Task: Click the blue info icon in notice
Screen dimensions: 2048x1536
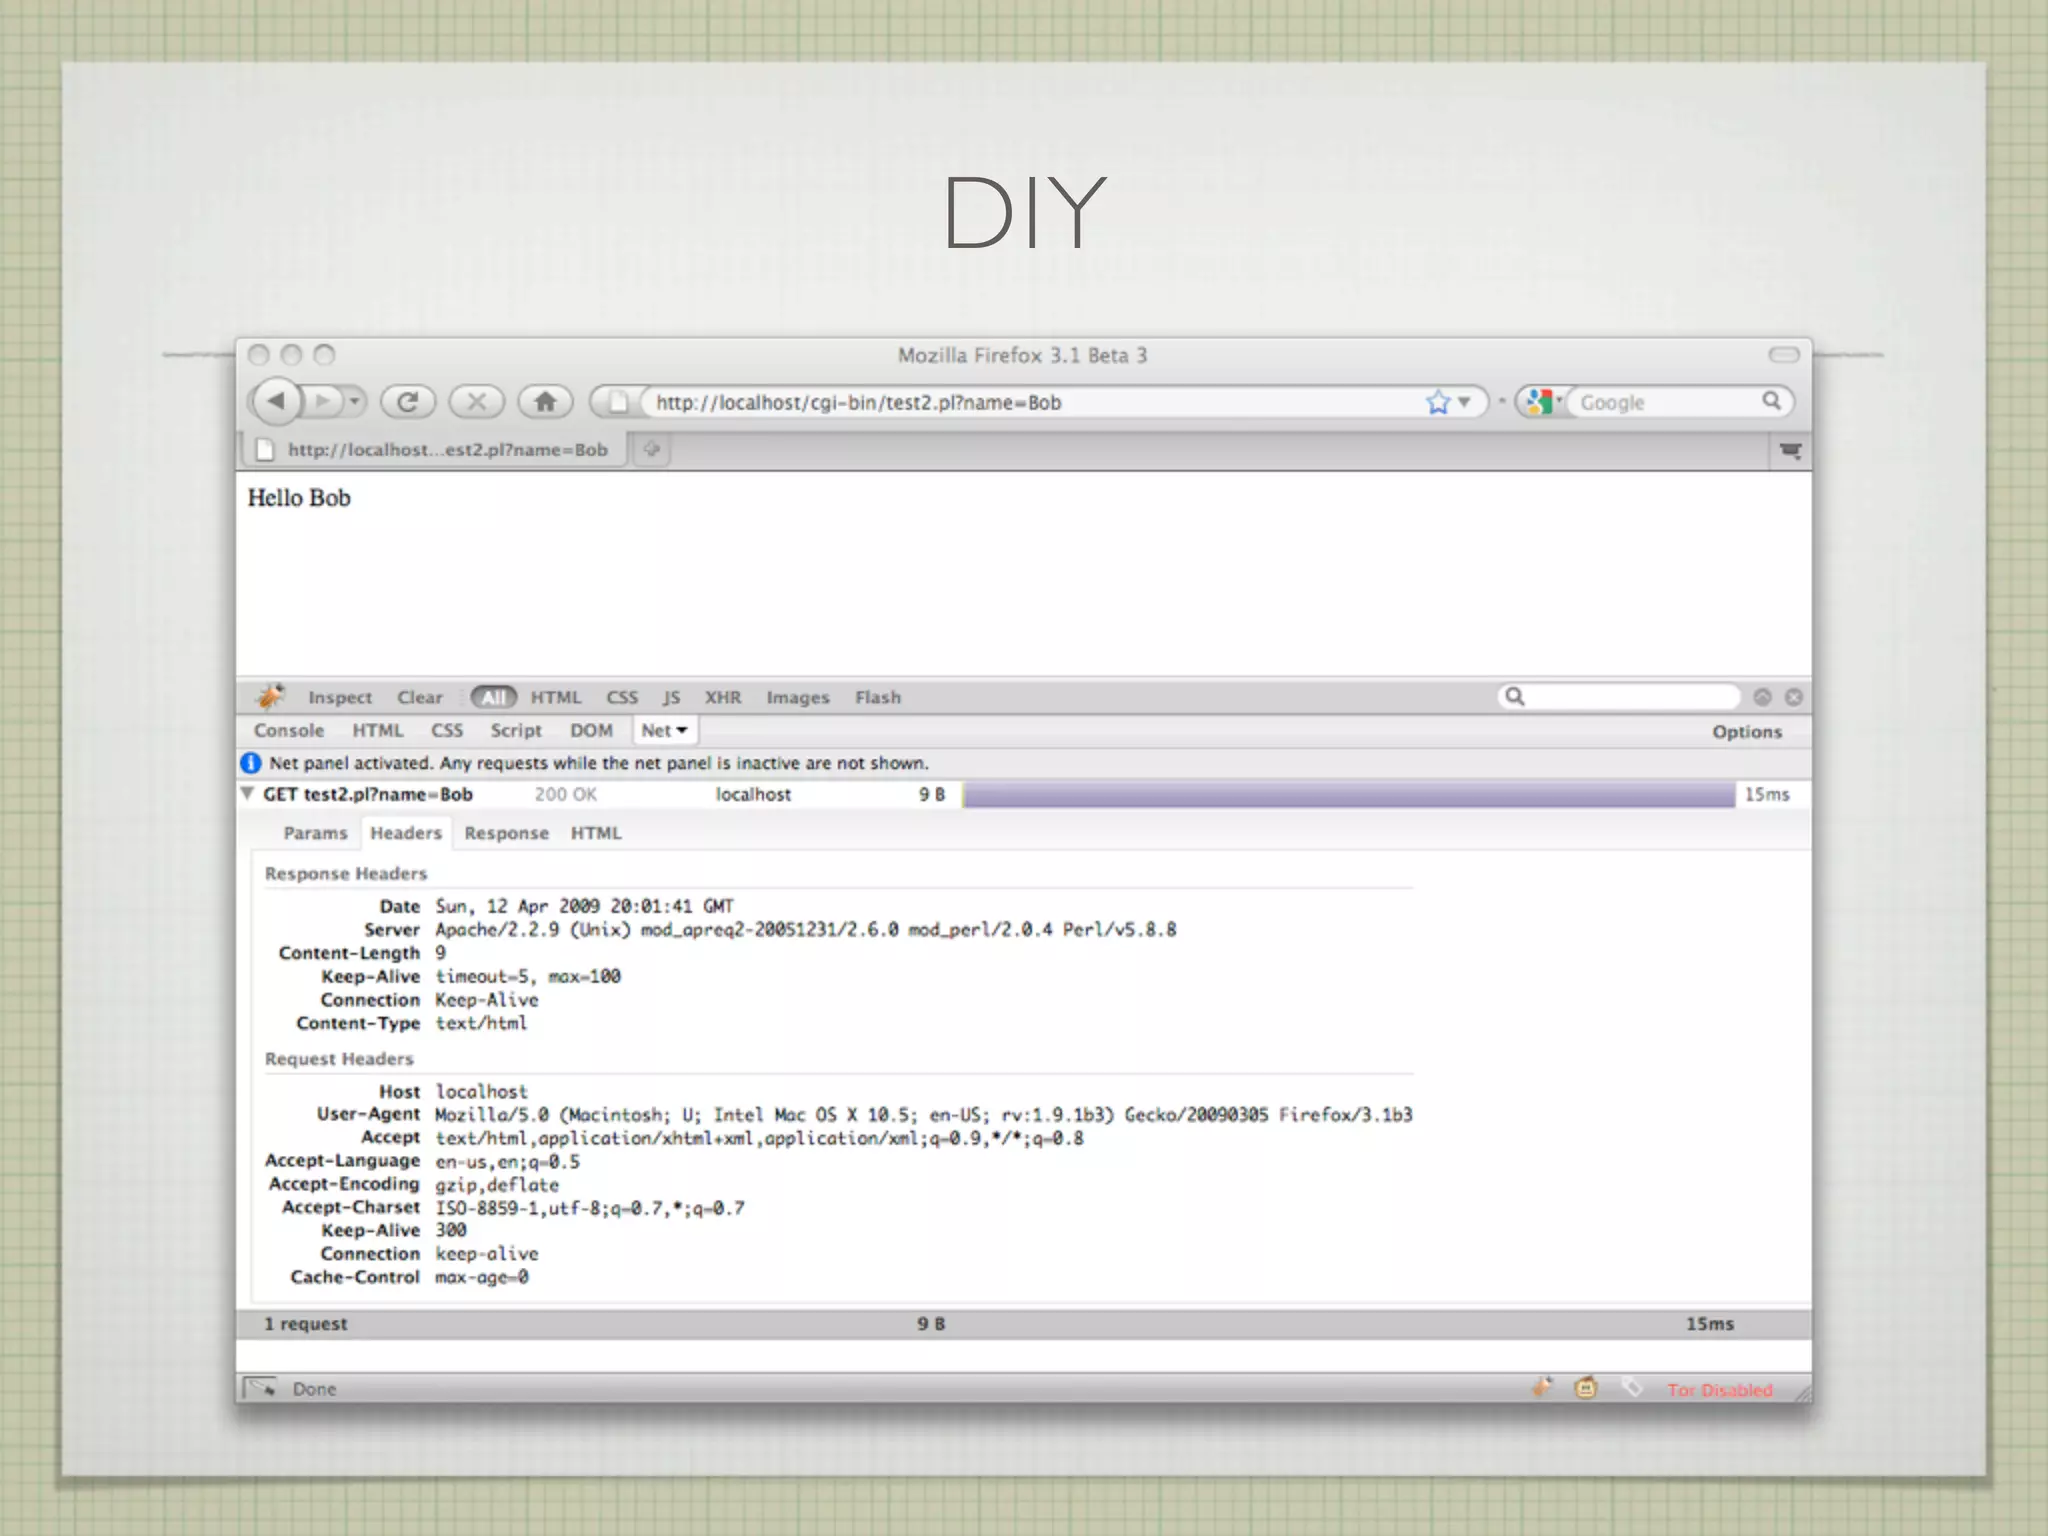Action: point(251,763)
